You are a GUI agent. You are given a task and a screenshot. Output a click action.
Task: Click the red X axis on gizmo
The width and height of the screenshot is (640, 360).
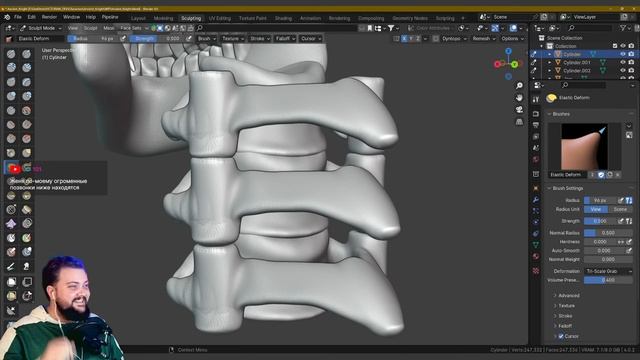tap(498, 64)
